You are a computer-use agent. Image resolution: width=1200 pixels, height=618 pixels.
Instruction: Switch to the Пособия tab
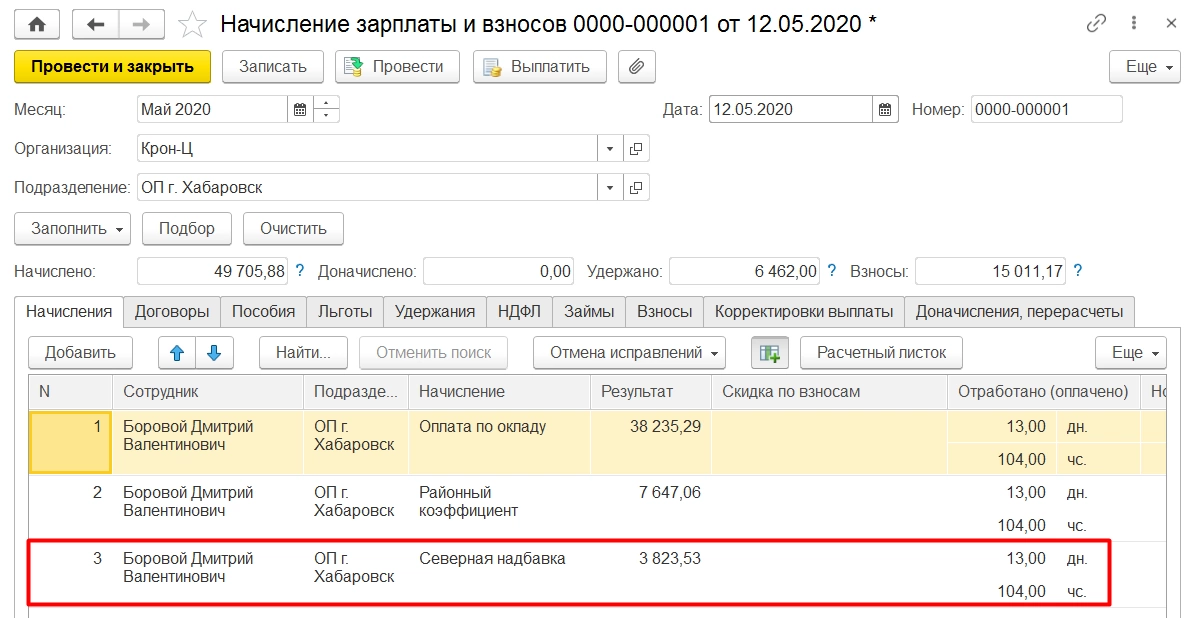pyautogui.click(x=264, y=311)
